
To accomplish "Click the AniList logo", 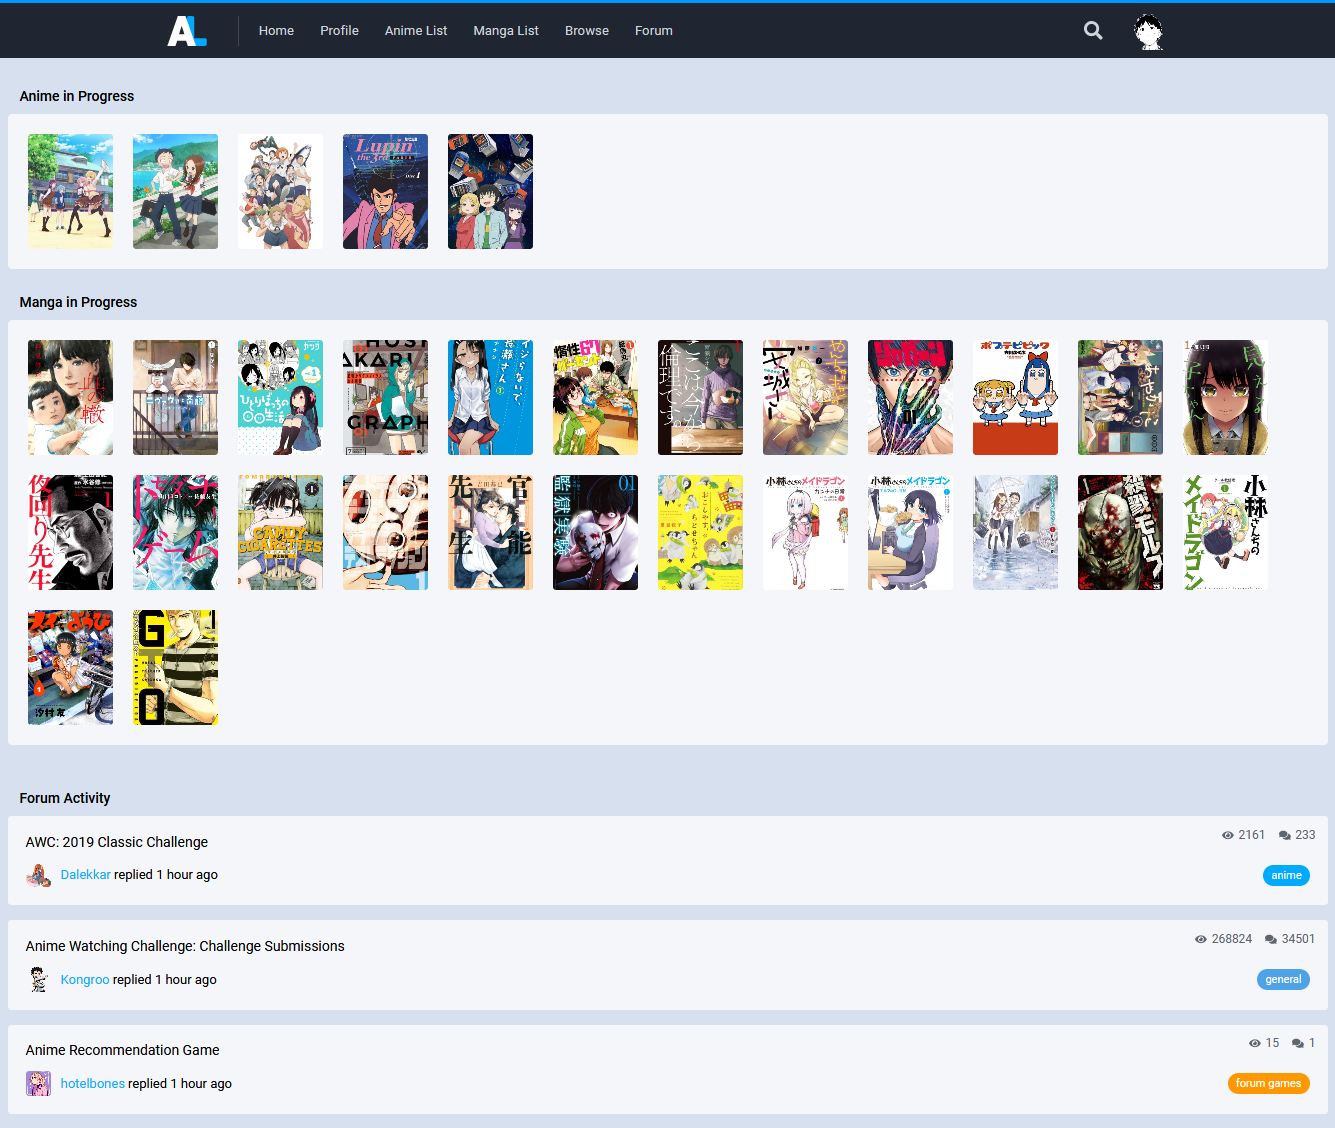I will (x=187, y=31).
